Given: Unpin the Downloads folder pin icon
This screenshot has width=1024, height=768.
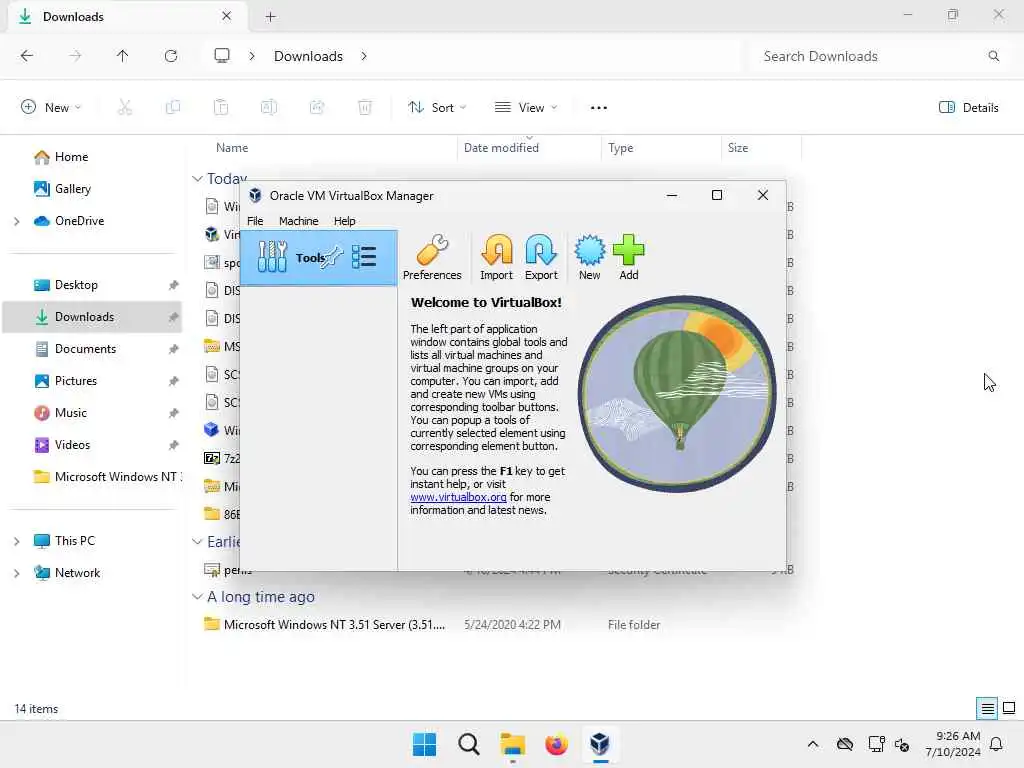Looking at the screenshot, I should point(173,317).
